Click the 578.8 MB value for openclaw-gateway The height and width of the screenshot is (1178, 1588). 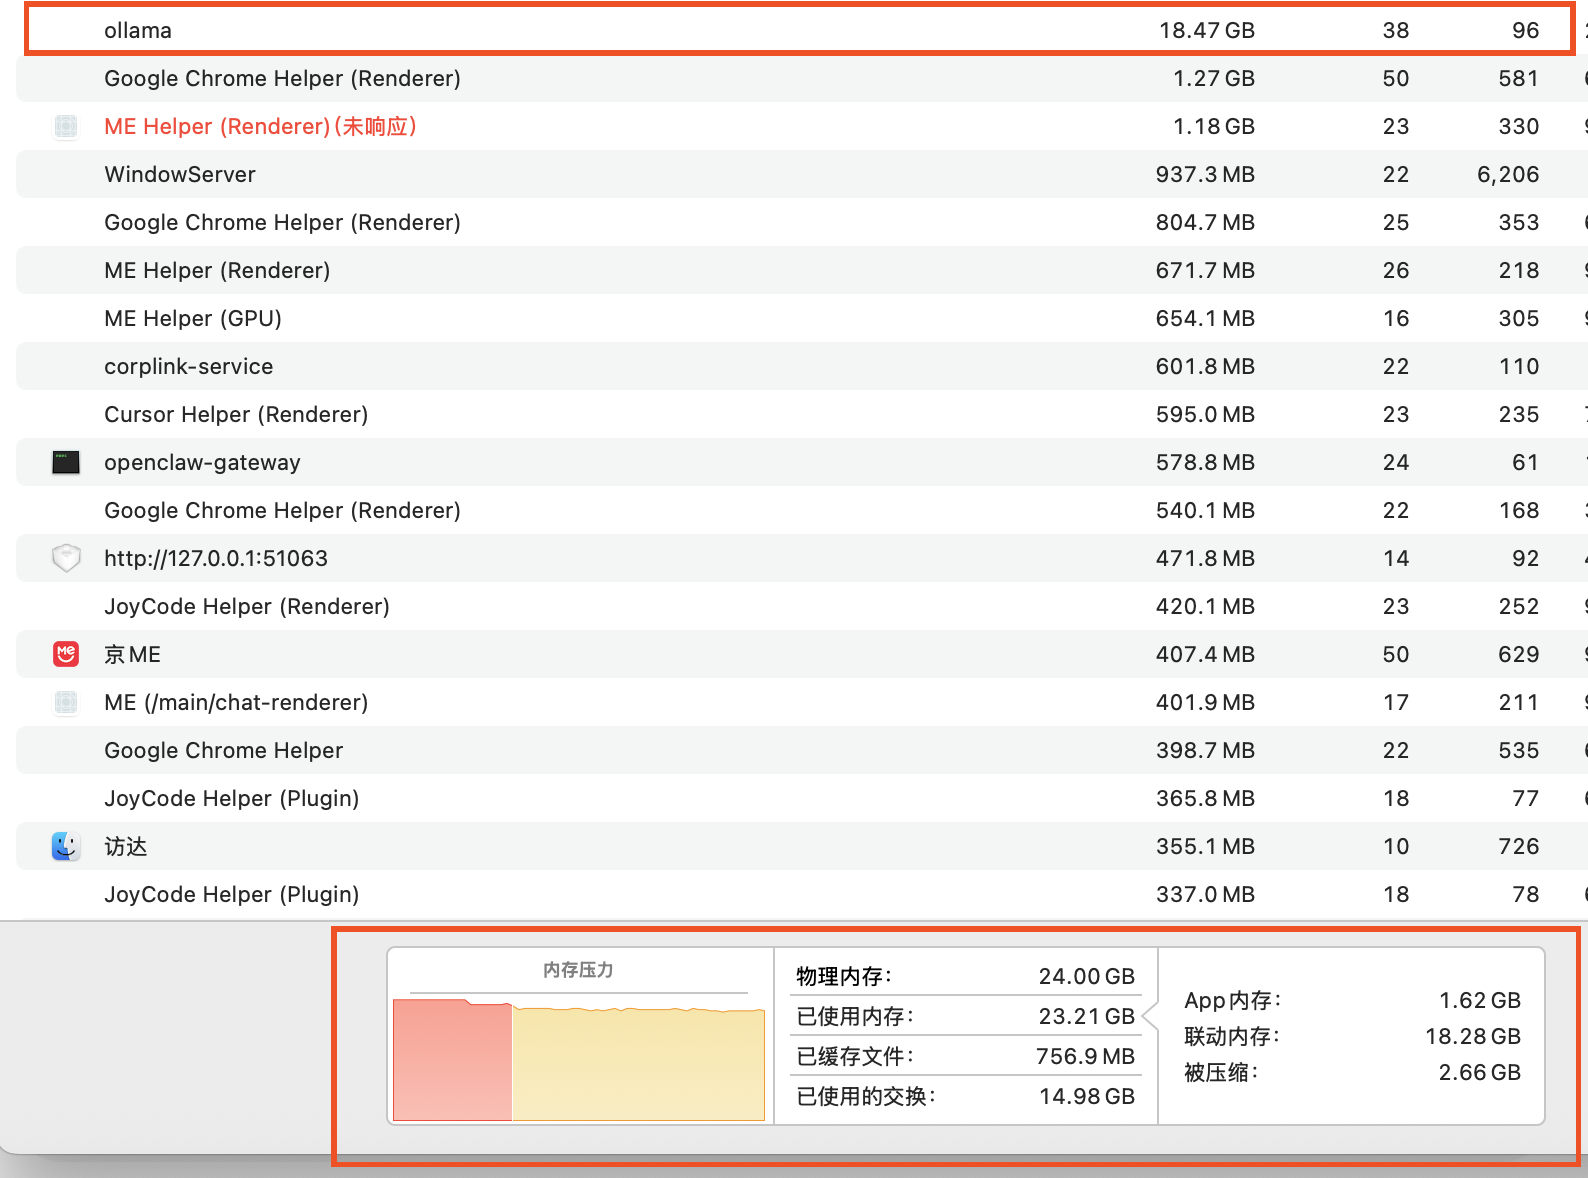(x=1205, y=462)
